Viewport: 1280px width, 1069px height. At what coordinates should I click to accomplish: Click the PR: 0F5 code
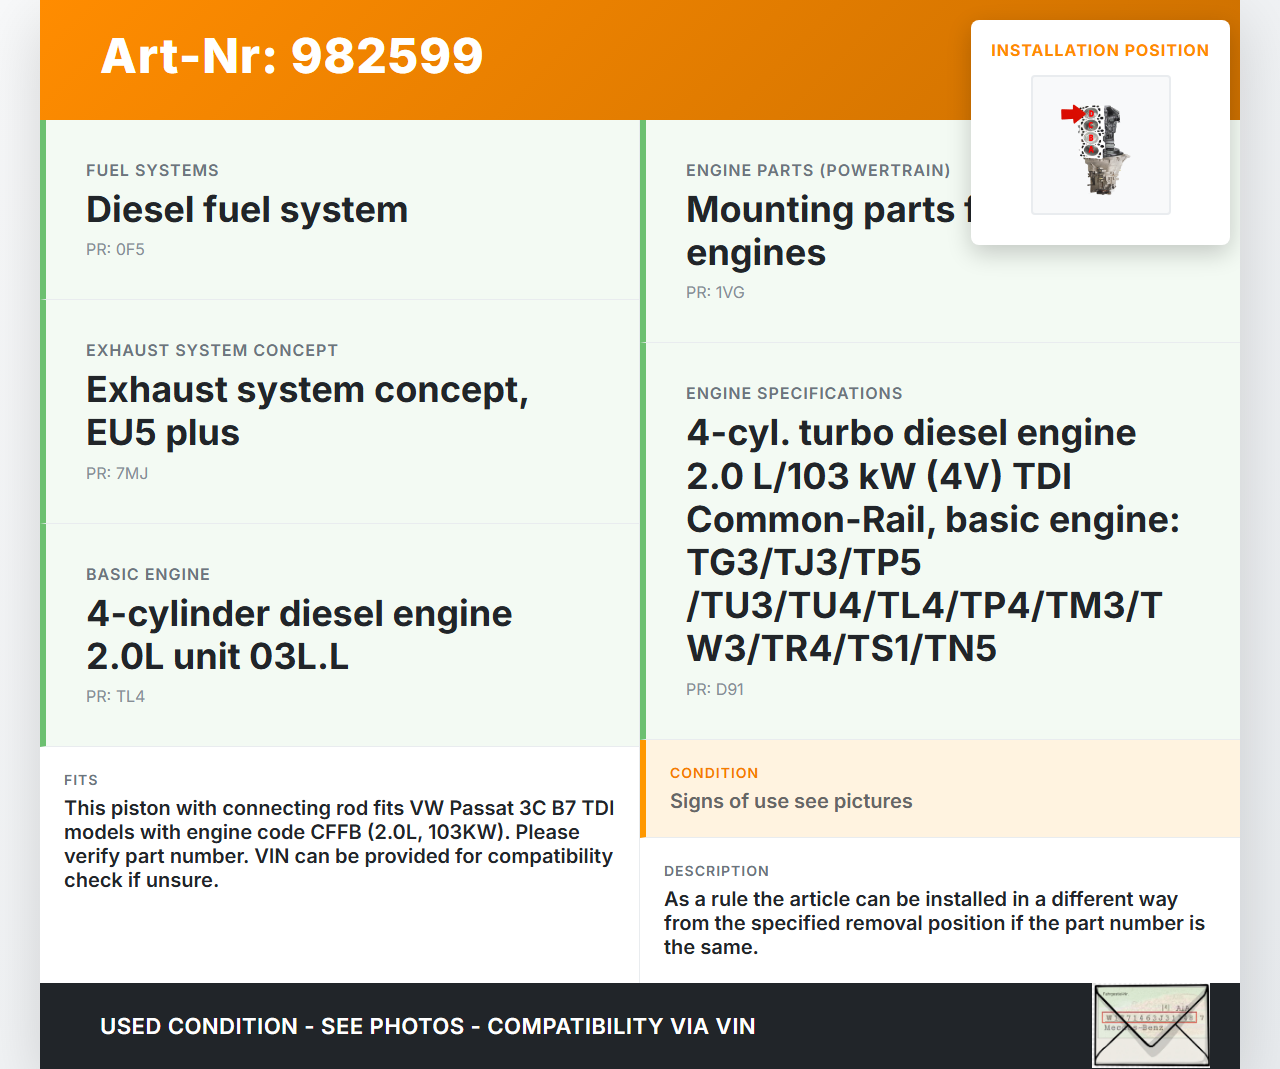pyautogui.click(x=115, y=250)
